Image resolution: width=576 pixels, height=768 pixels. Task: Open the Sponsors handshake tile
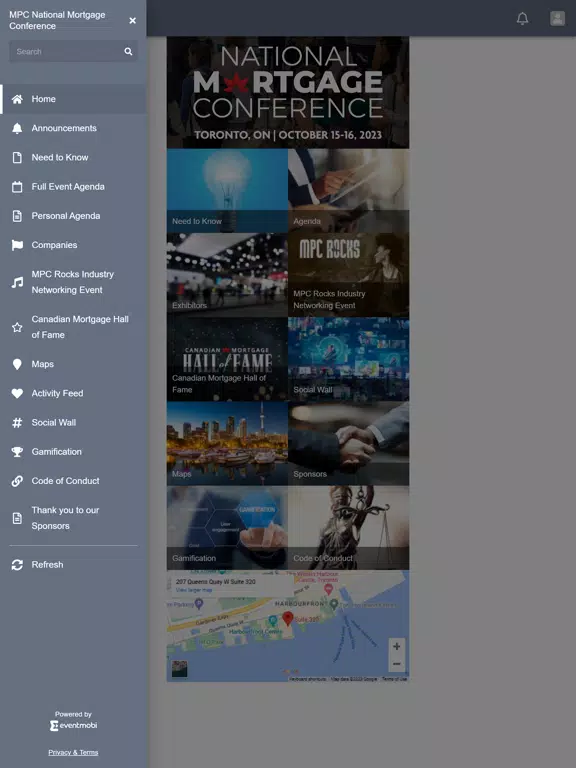(x=349, y=444)
